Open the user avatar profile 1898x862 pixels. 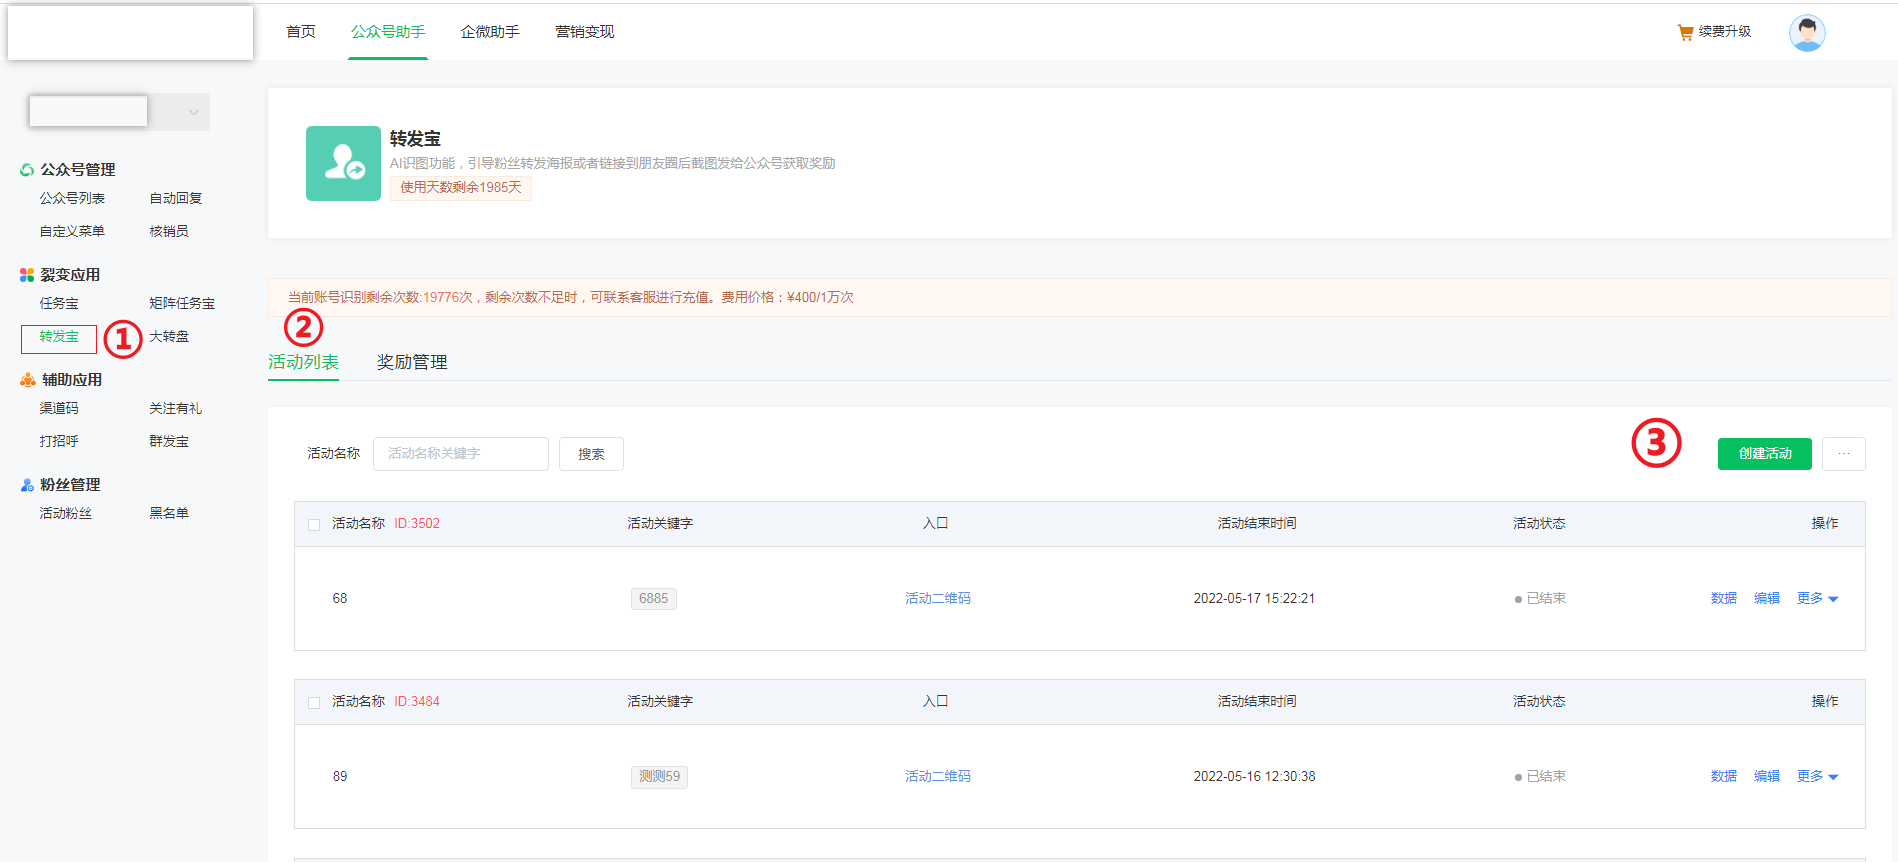pos(1807,33)
